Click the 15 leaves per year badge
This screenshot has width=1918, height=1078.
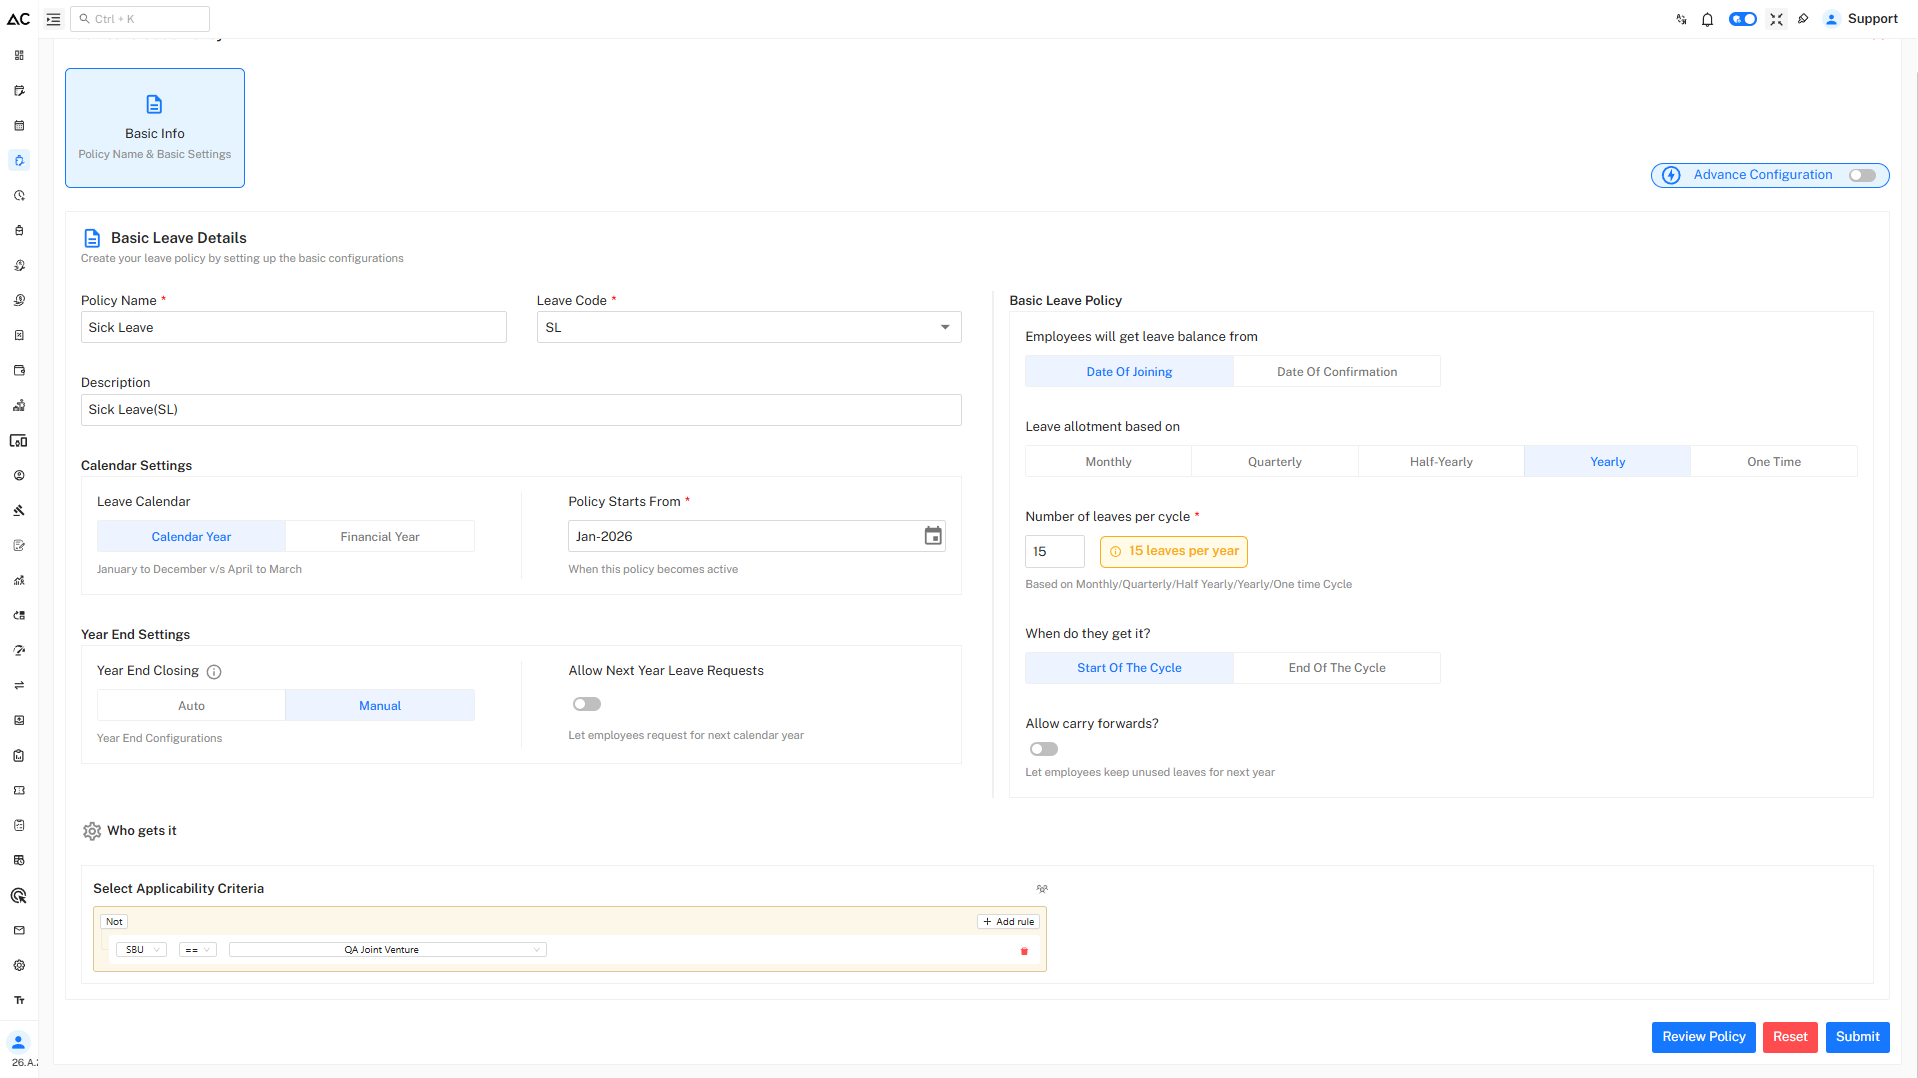pos(1174,552)
